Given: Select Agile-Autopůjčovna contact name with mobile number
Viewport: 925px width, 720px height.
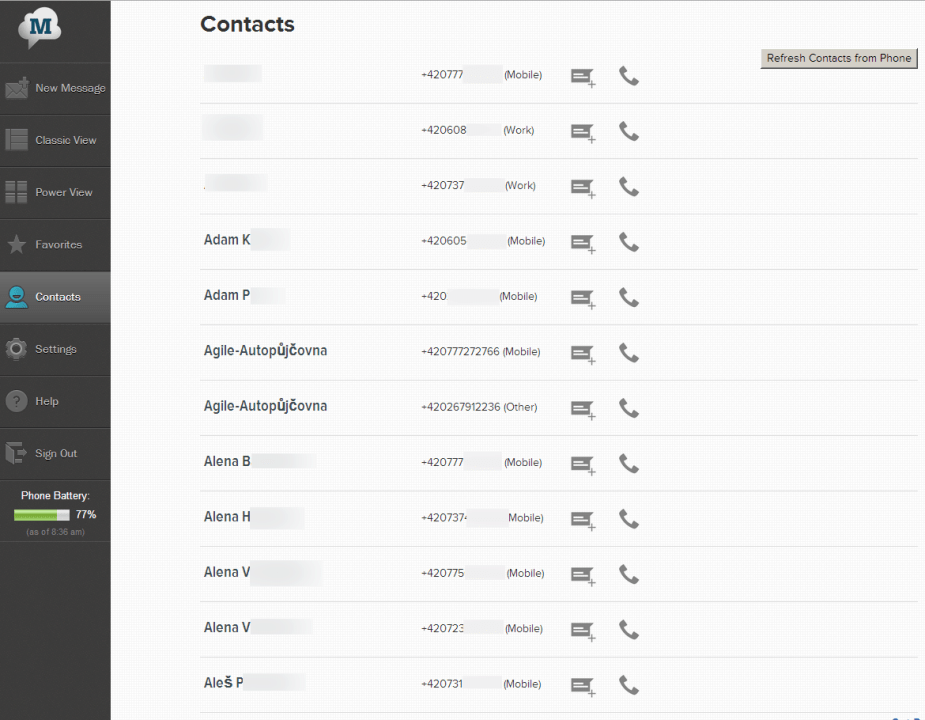Looking at the screenshot, I should pos(265,351).
